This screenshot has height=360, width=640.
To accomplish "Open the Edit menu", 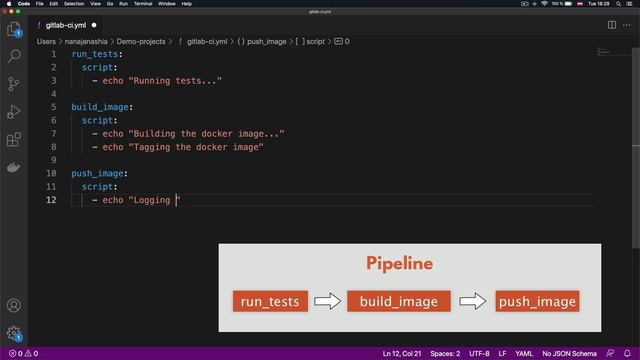I will [53, 4].
